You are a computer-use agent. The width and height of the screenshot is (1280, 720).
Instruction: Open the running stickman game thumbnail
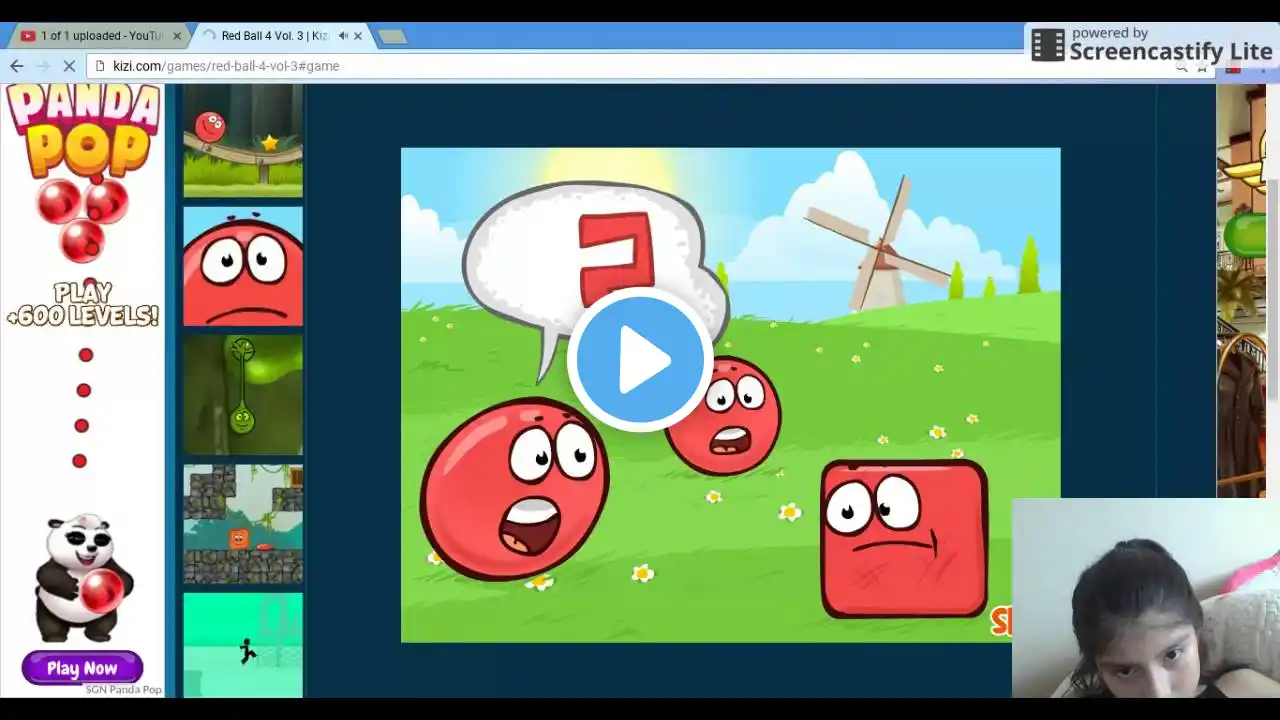coord(243,645)
